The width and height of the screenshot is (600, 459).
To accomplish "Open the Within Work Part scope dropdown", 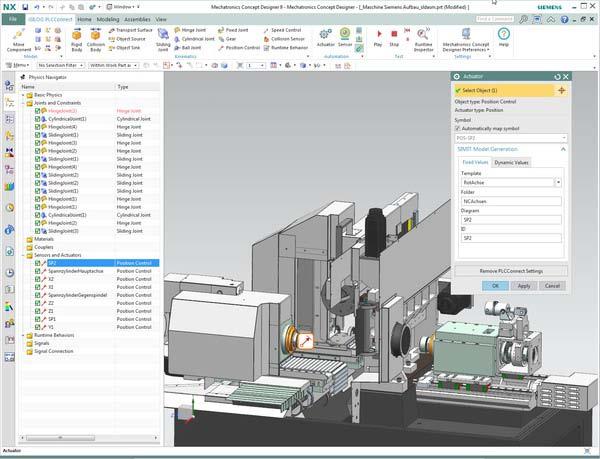I will coord(114,65).
